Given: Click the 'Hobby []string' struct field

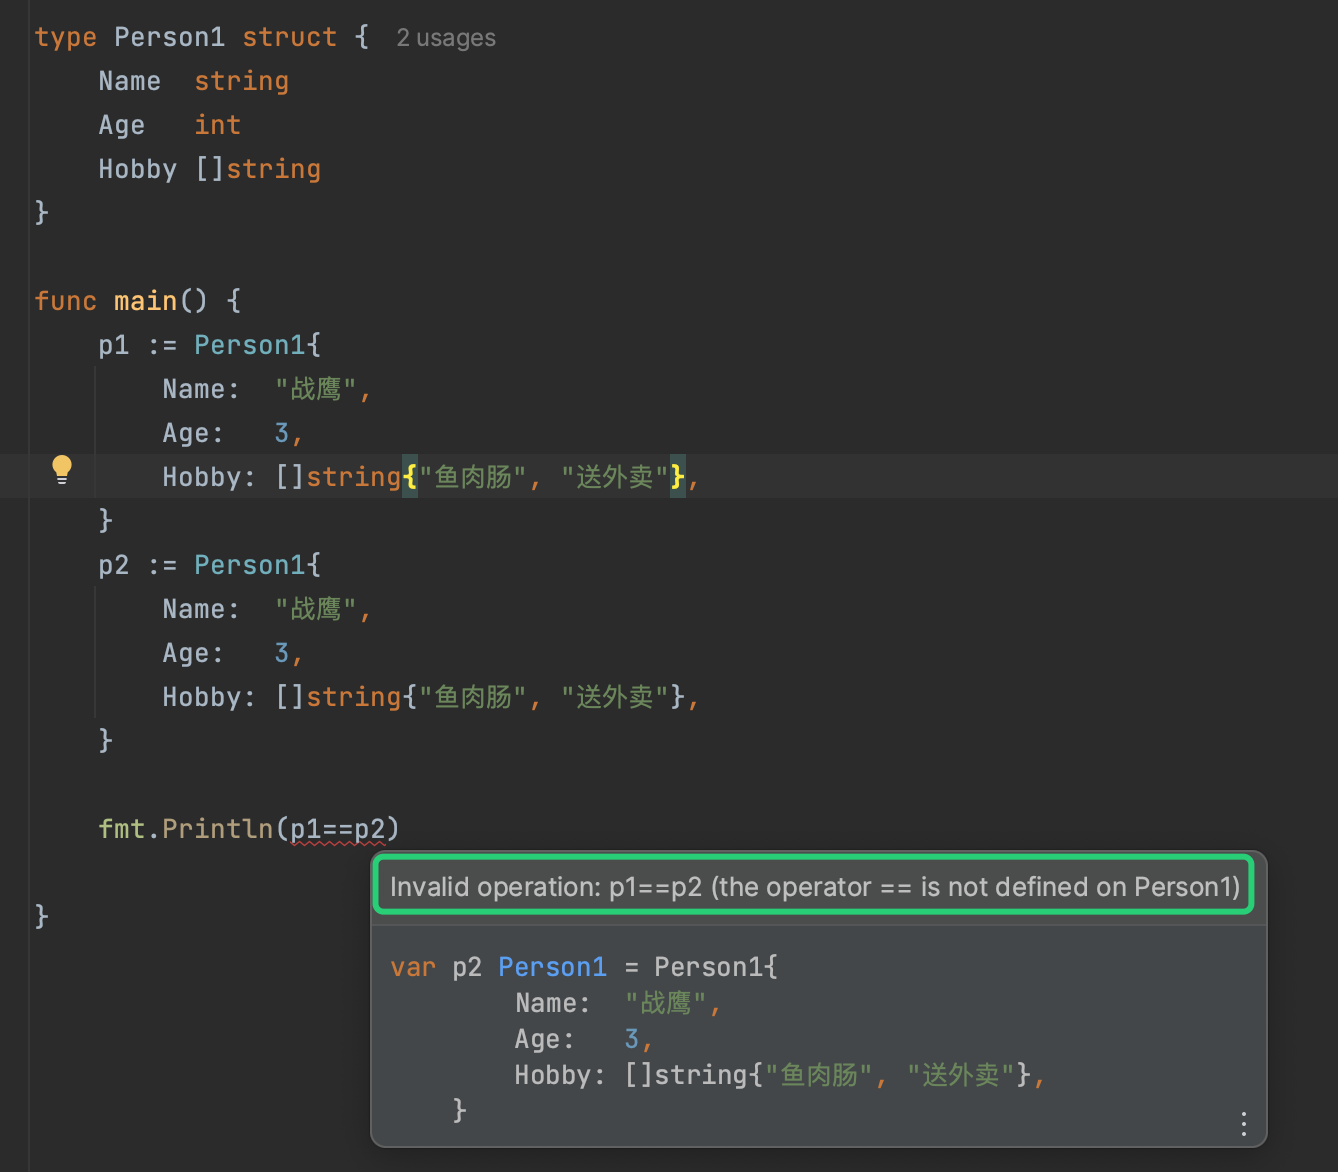Looking at the screenshot, I should point(209,169).
